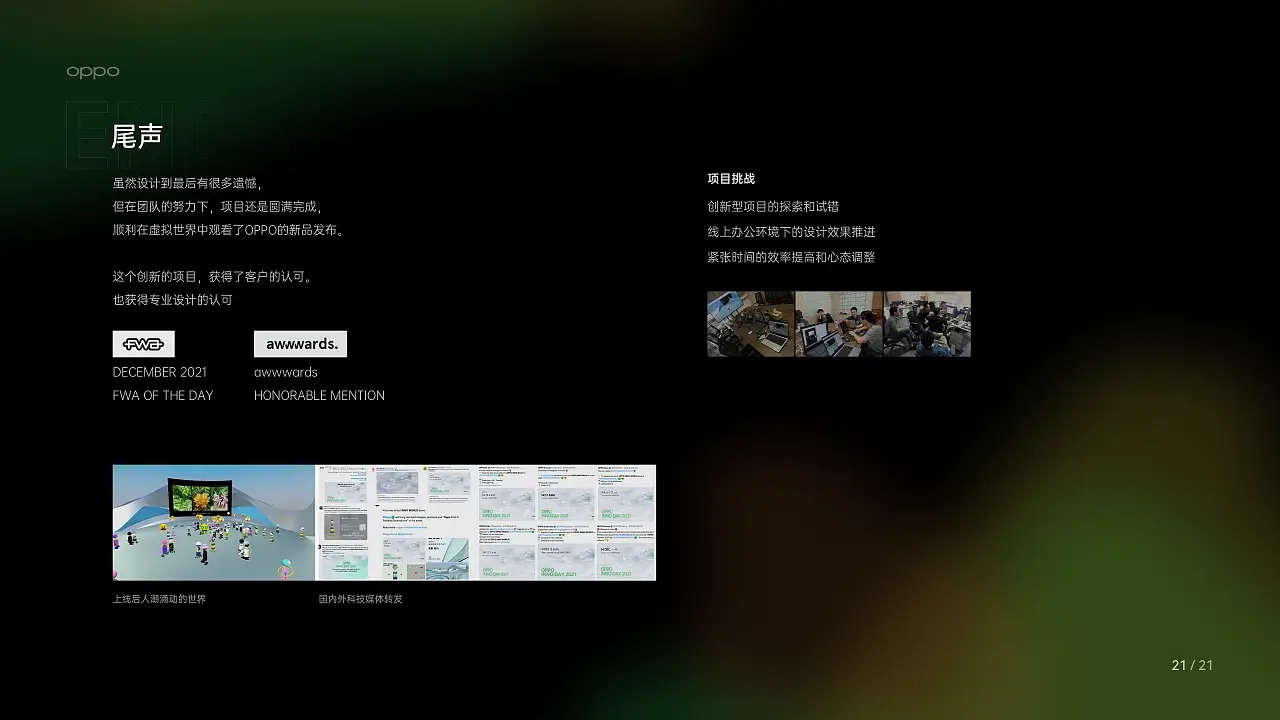The height and width of the screenshot is (720, 1280).
Task: Select line 也获得专业设计的认可
Action: [x=173, y=300]
